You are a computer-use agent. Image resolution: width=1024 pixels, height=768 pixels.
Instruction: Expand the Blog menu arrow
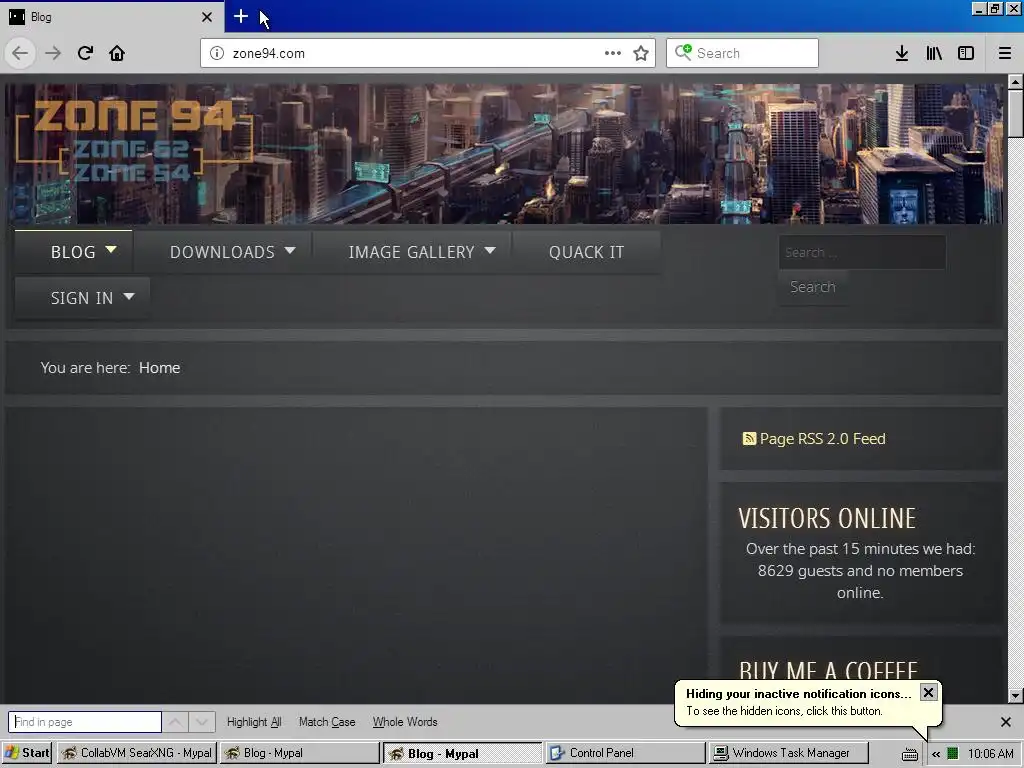tap(111, 249)
